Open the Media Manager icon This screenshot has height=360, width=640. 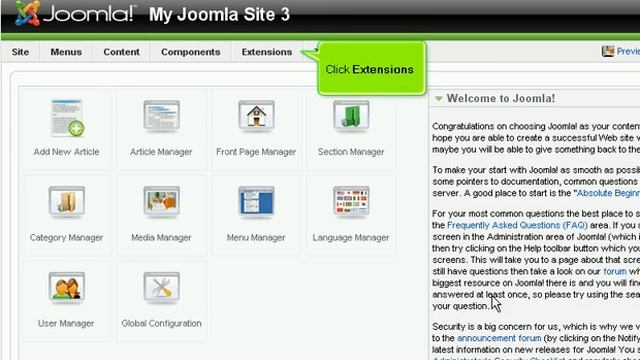161,202
